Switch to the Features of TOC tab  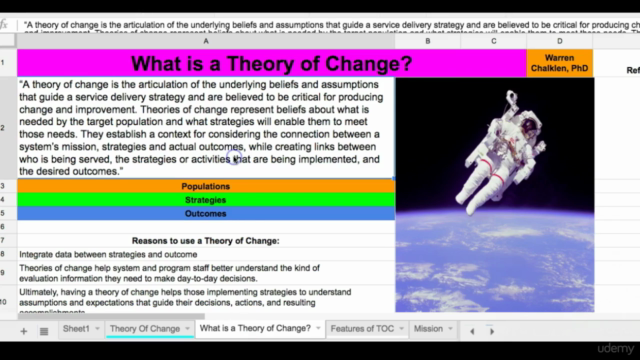[x=362, y=329]
